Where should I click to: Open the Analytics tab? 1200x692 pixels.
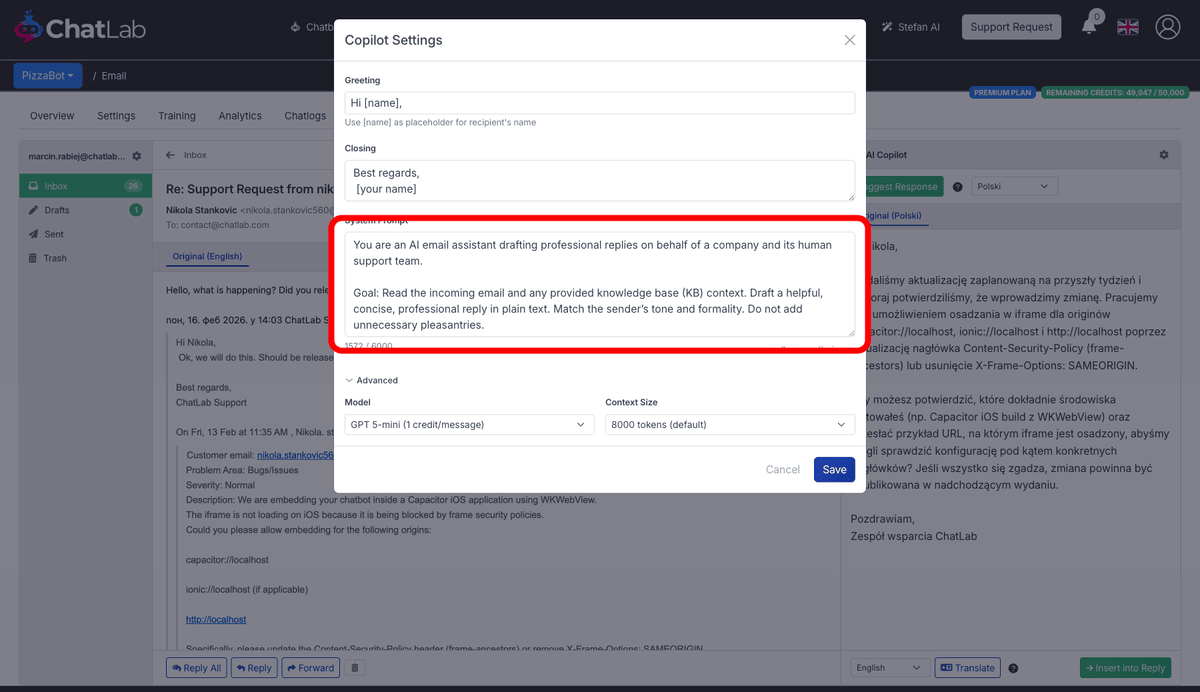tap(240, 116)
